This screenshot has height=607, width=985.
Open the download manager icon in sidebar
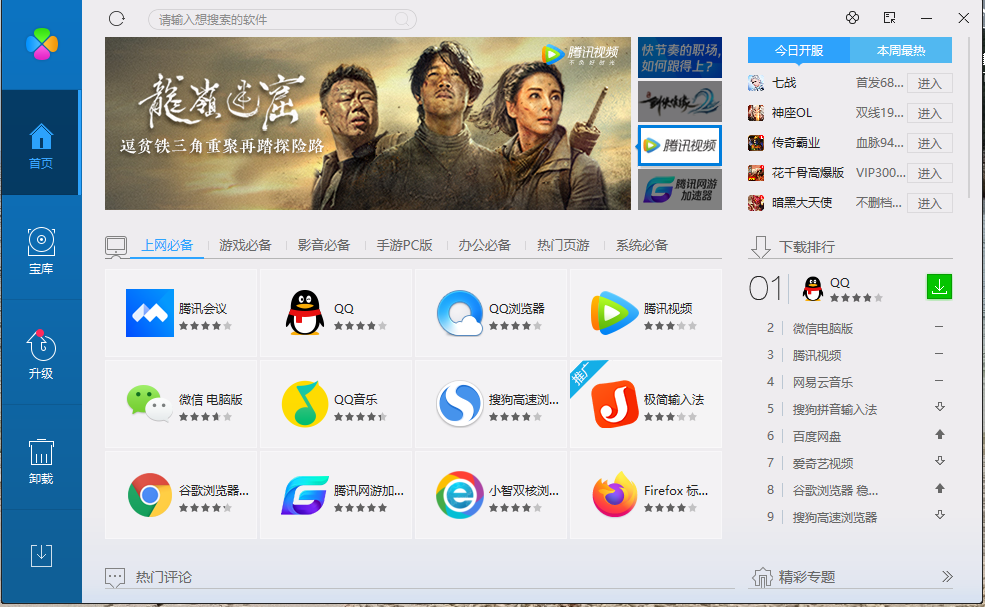tap(41, 555)
